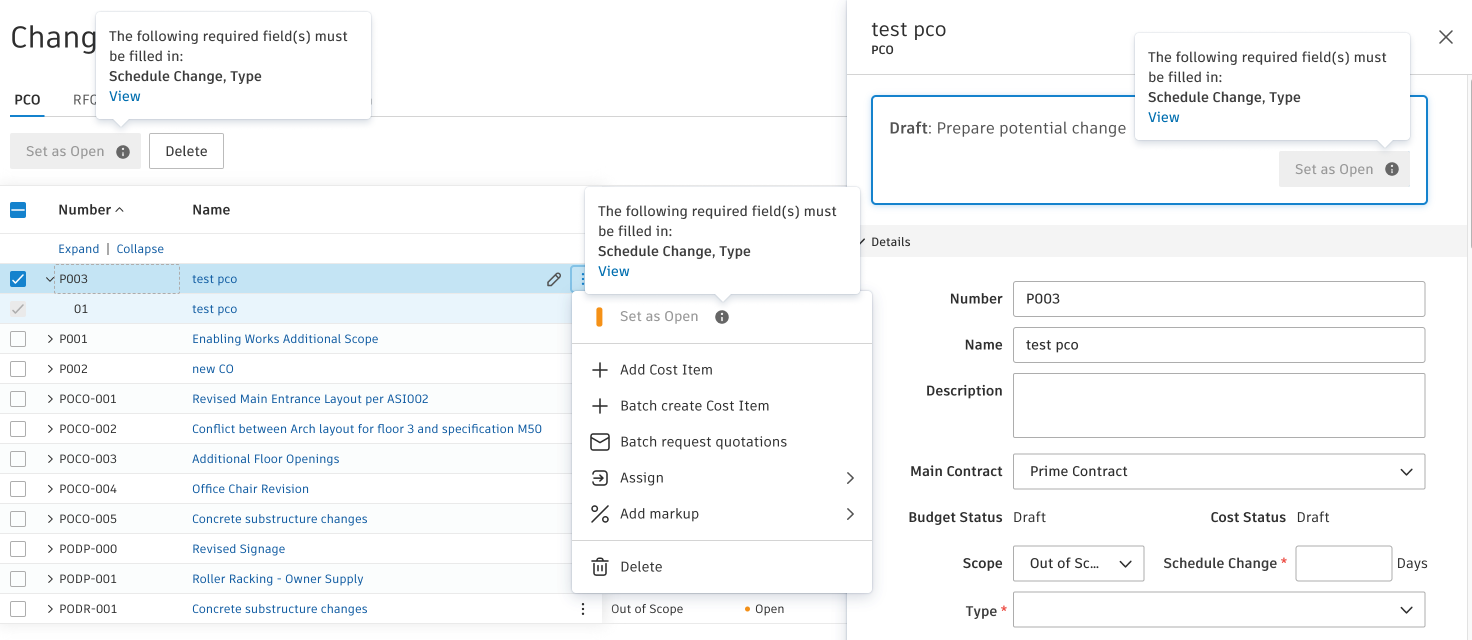1472x640 pixels.
Task: Uncheck the P003 row checkbox
Action: (18, 279)
